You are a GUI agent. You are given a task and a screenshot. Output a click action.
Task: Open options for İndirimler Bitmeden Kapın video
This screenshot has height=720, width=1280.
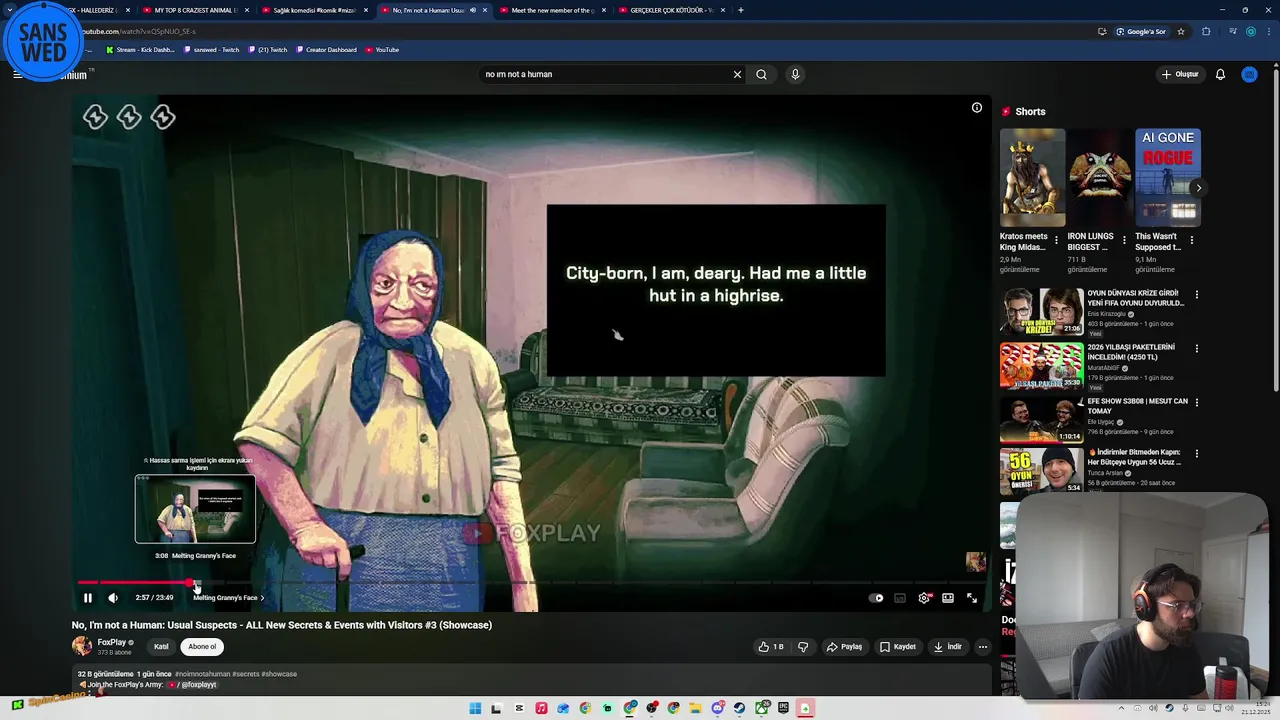click(x=1196, y=454)
